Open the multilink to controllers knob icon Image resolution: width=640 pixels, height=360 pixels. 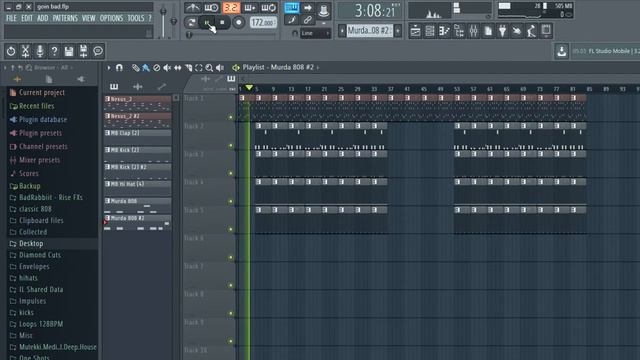click(x=324, y=10)
